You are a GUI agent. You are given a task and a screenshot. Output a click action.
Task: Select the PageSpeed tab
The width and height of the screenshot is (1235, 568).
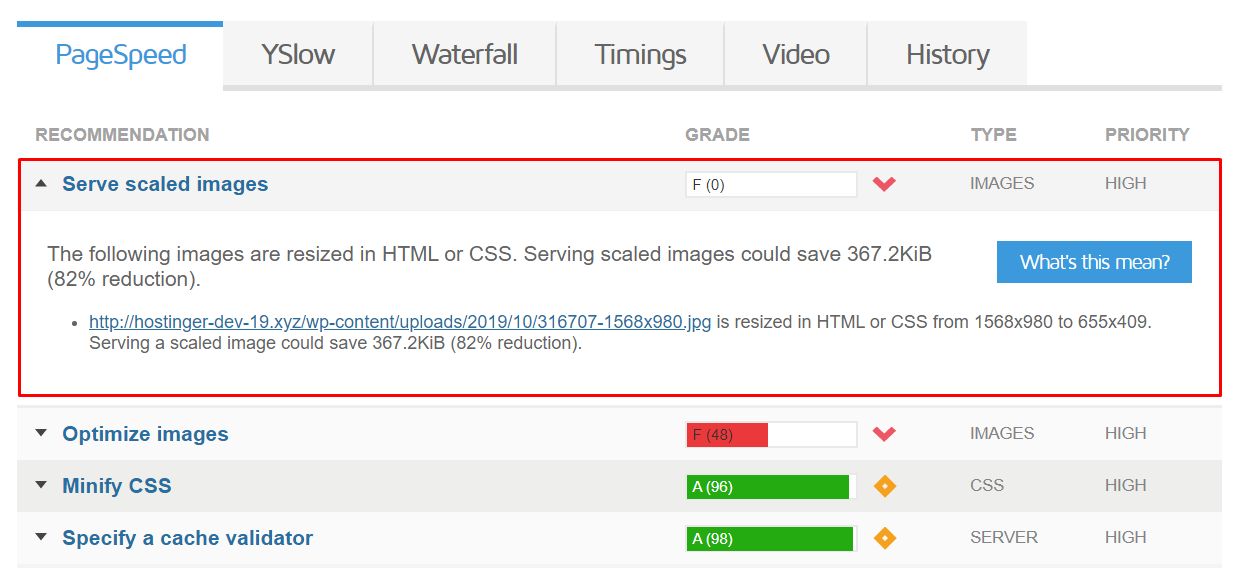click(121, 54)
